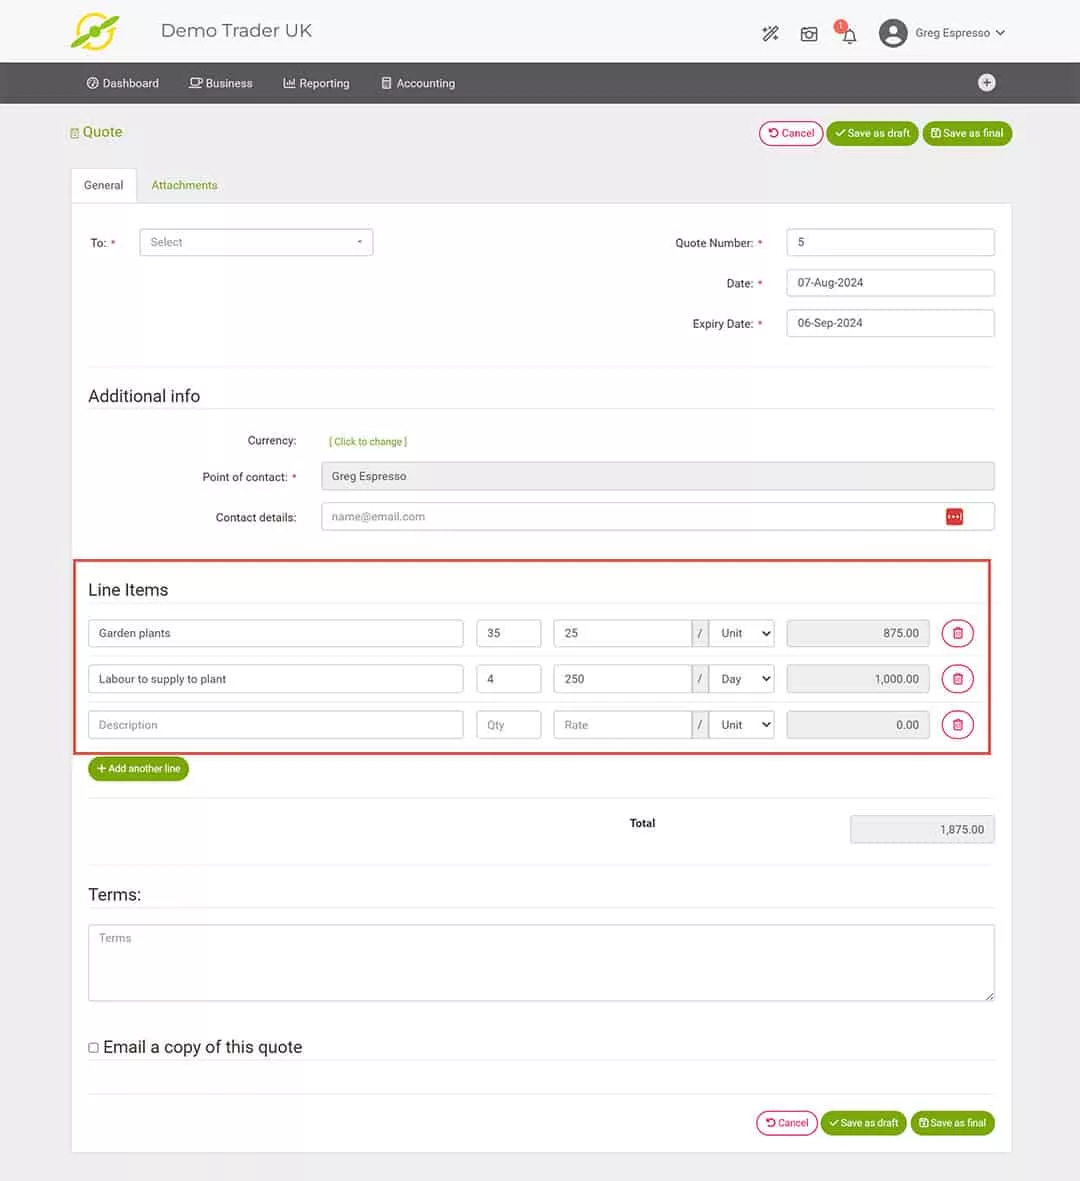The width and height of the screenshot is (1080, 1181).
Task: Click the Demo Trader UK title text
Action: [236, 31]
